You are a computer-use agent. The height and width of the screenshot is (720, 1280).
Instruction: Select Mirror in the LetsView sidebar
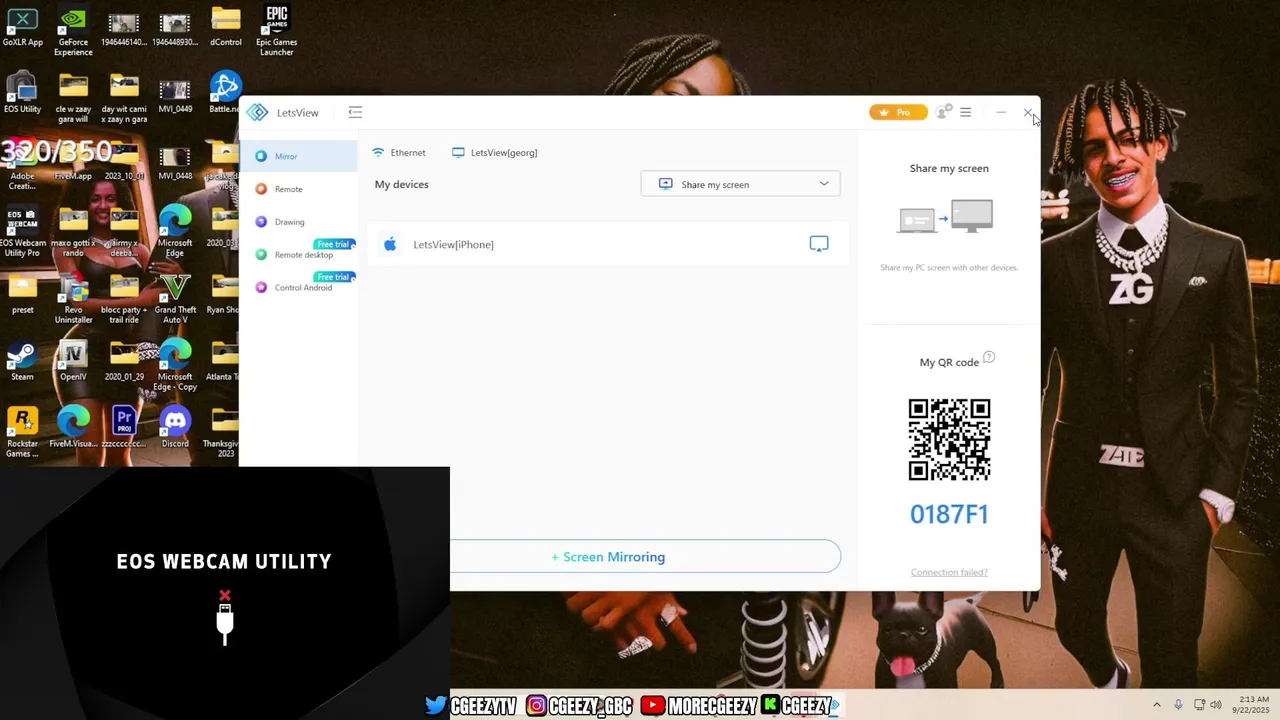298,156
